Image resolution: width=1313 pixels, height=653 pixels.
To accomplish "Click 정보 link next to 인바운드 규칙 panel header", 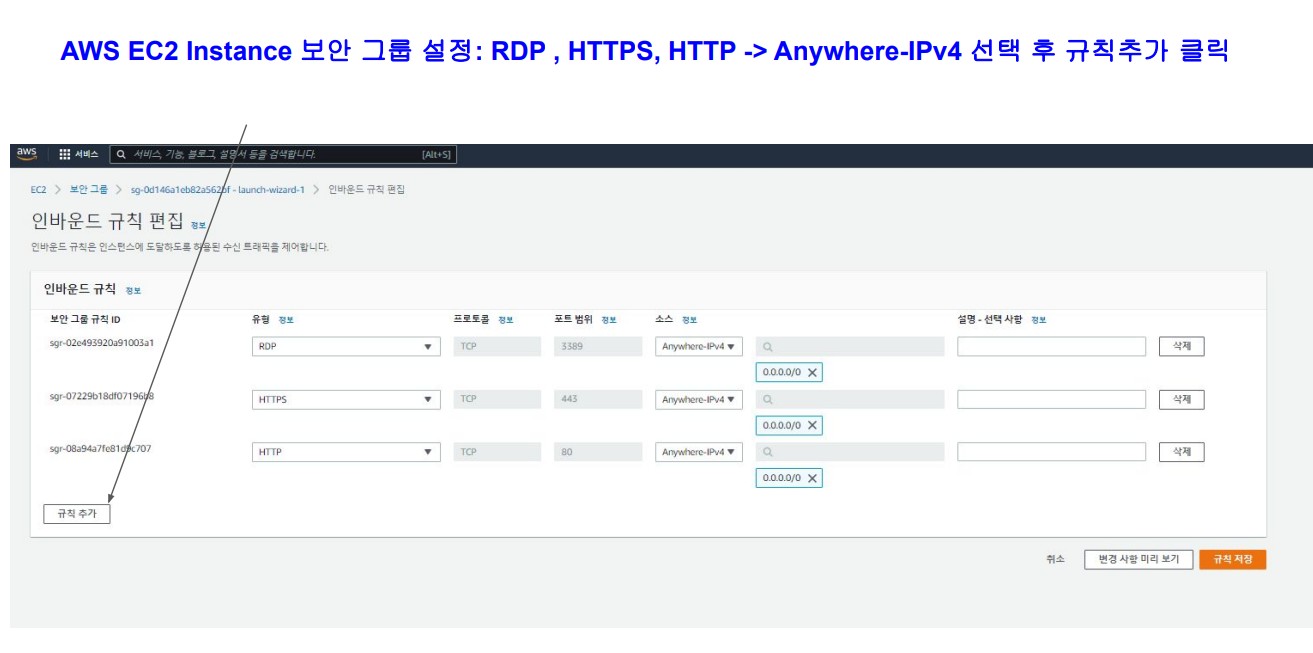I will (133, 291).
